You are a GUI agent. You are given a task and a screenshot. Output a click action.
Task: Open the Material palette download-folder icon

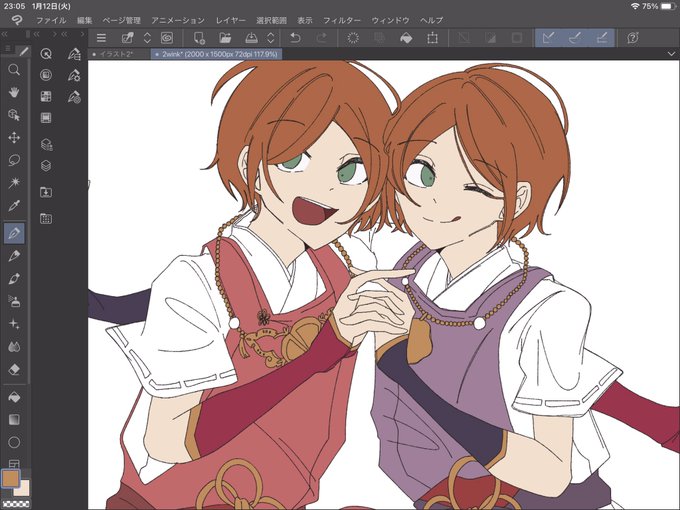[x=46, y=192]
